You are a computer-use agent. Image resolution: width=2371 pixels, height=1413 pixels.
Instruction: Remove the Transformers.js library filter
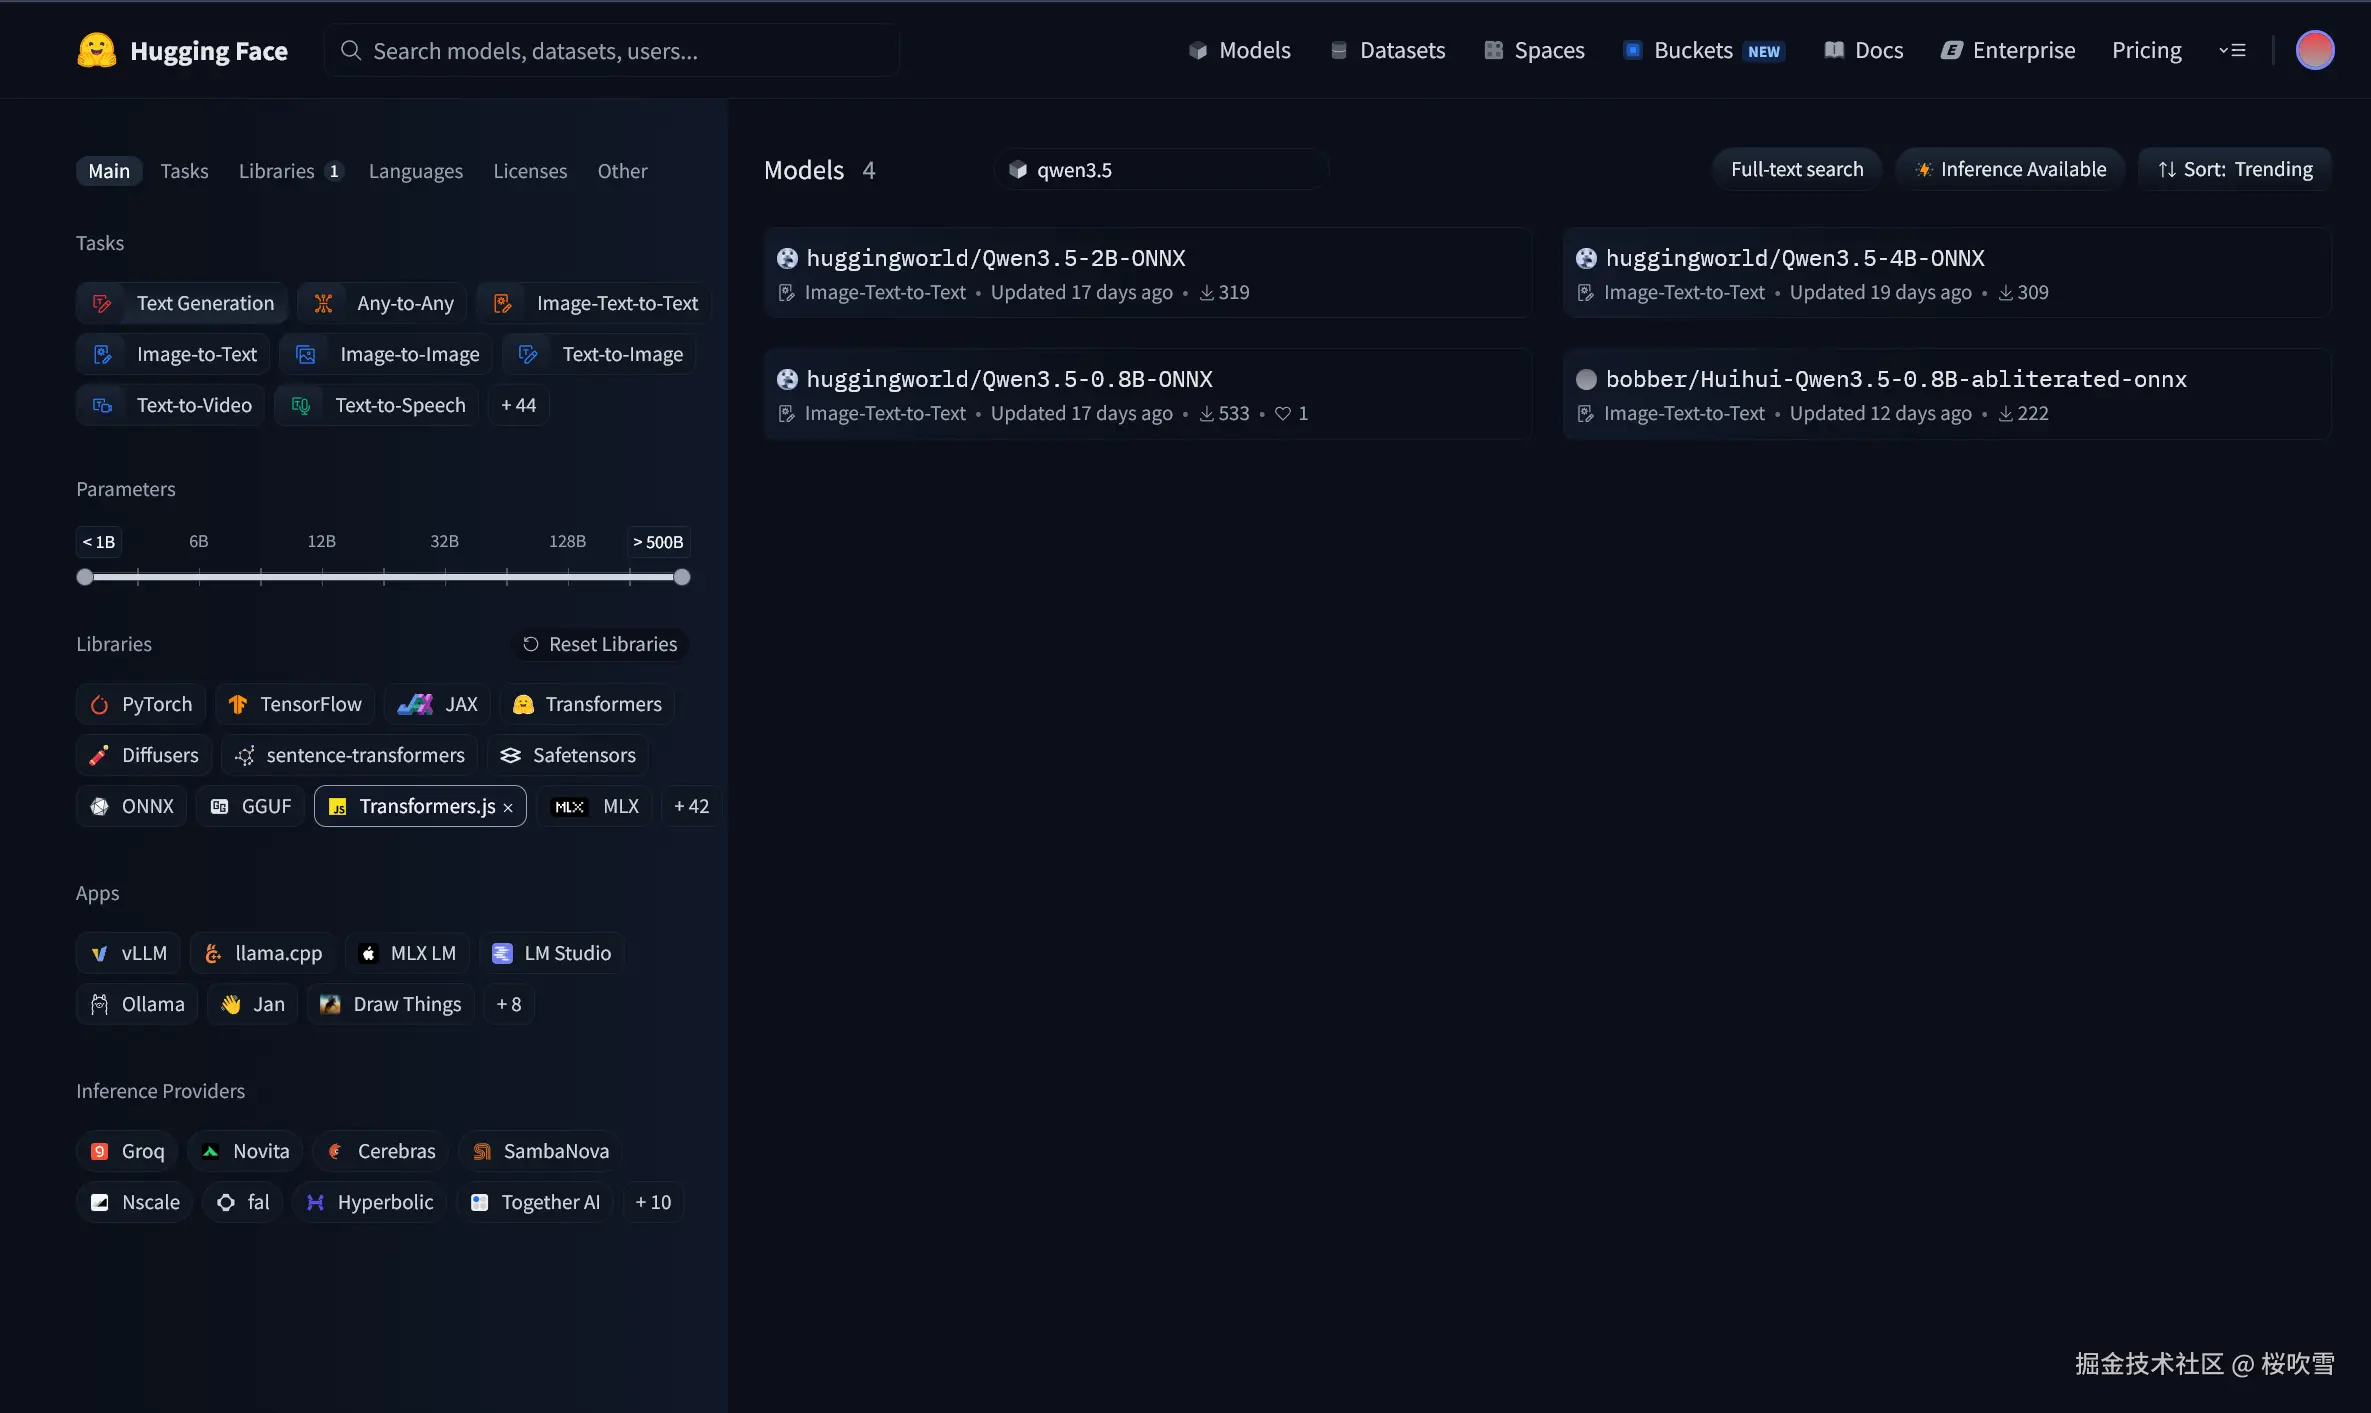point(508,808)
